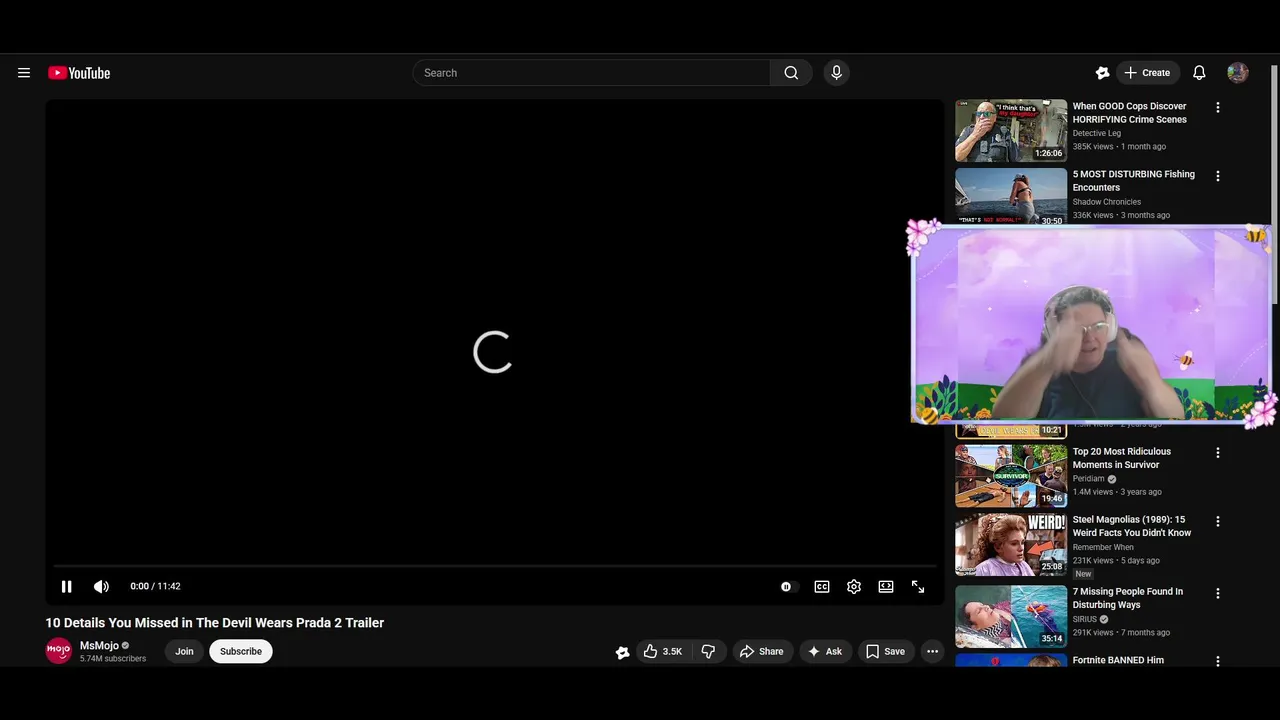The height and width of the screenshot is (720, 1280).
Task: Click the sparkle icon beside the like count
Action: (622, 652)
